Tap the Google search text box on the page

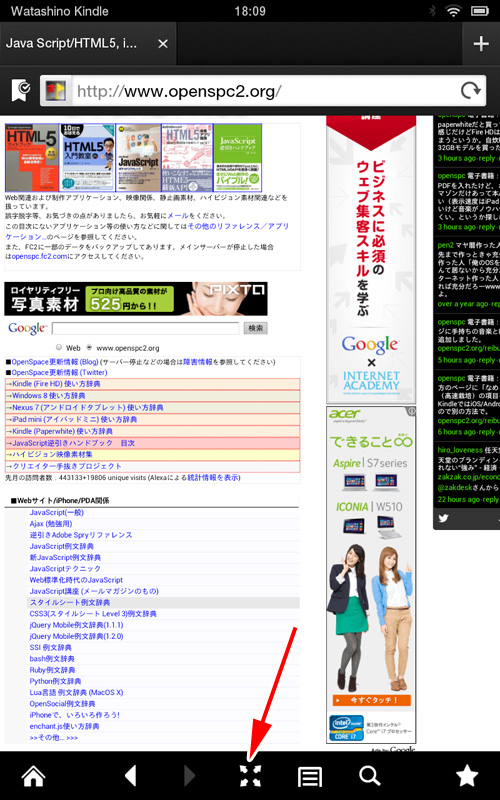(x=145, y=328)
